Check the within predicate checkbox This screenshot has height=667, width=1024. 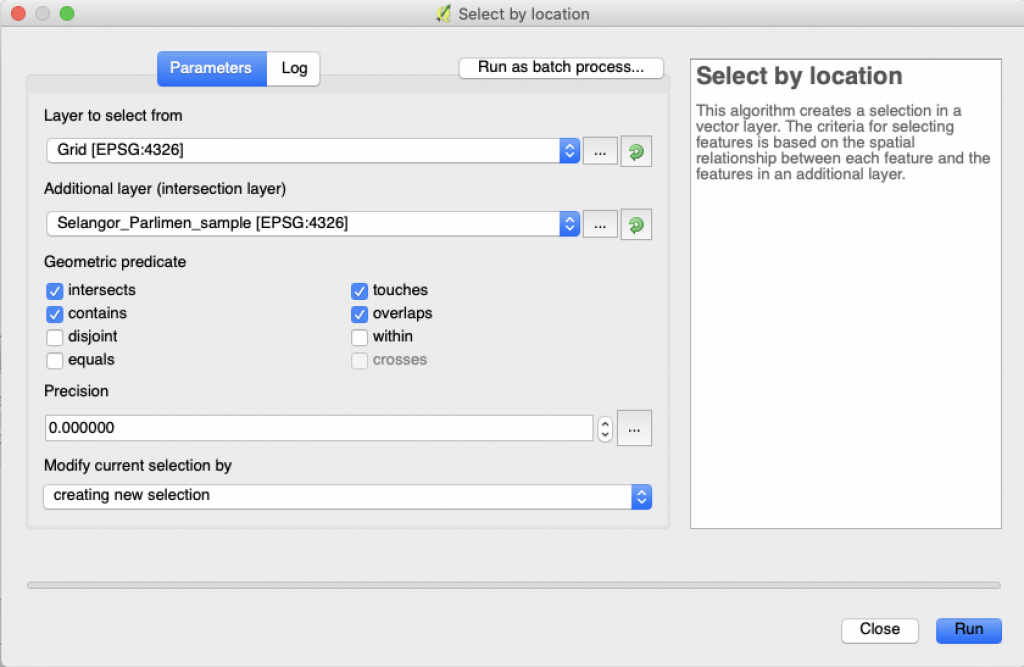360,337
